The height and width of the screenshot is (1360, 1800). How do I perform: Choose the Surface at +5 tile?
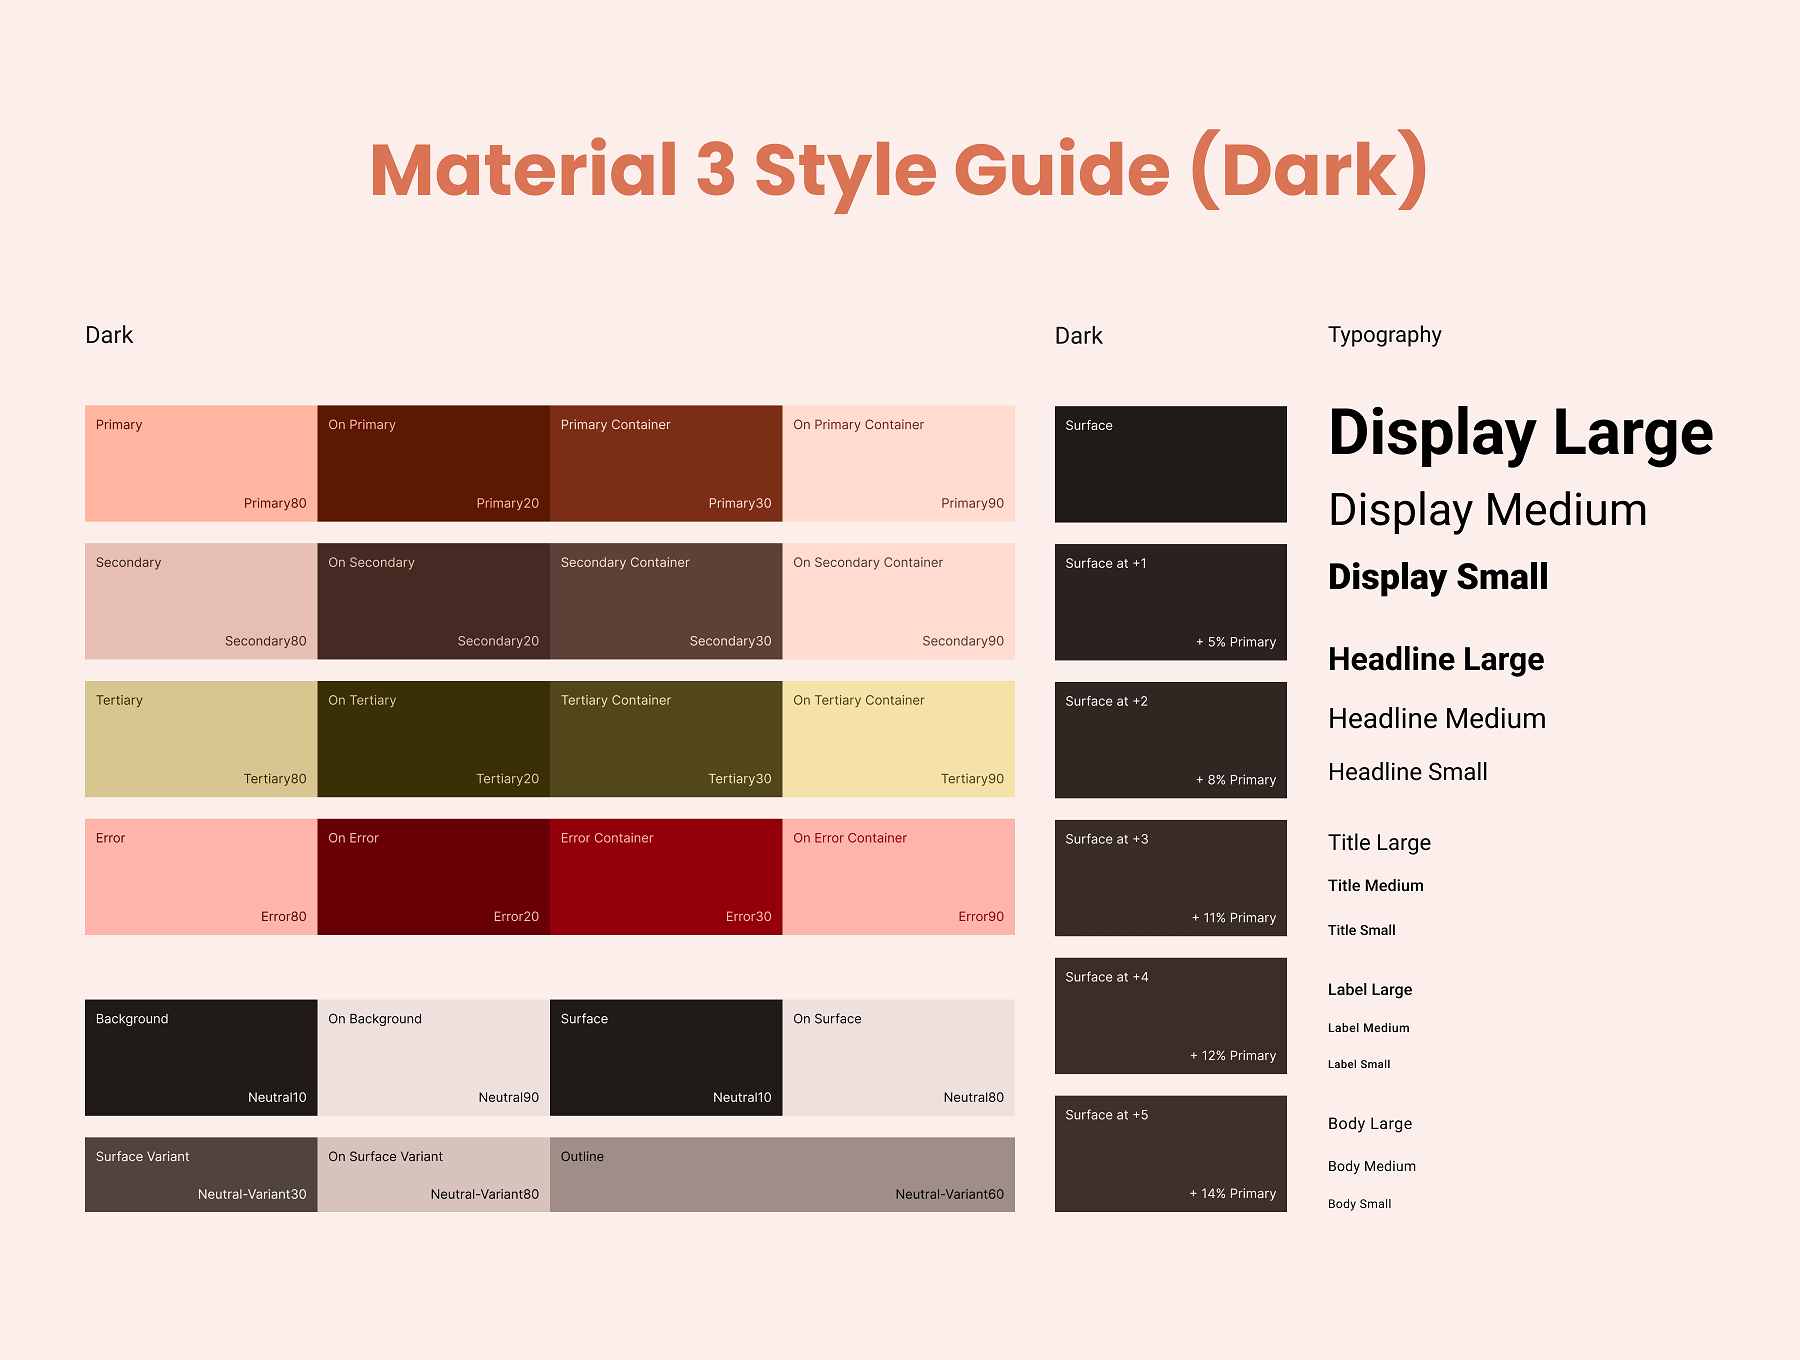1170,1154
